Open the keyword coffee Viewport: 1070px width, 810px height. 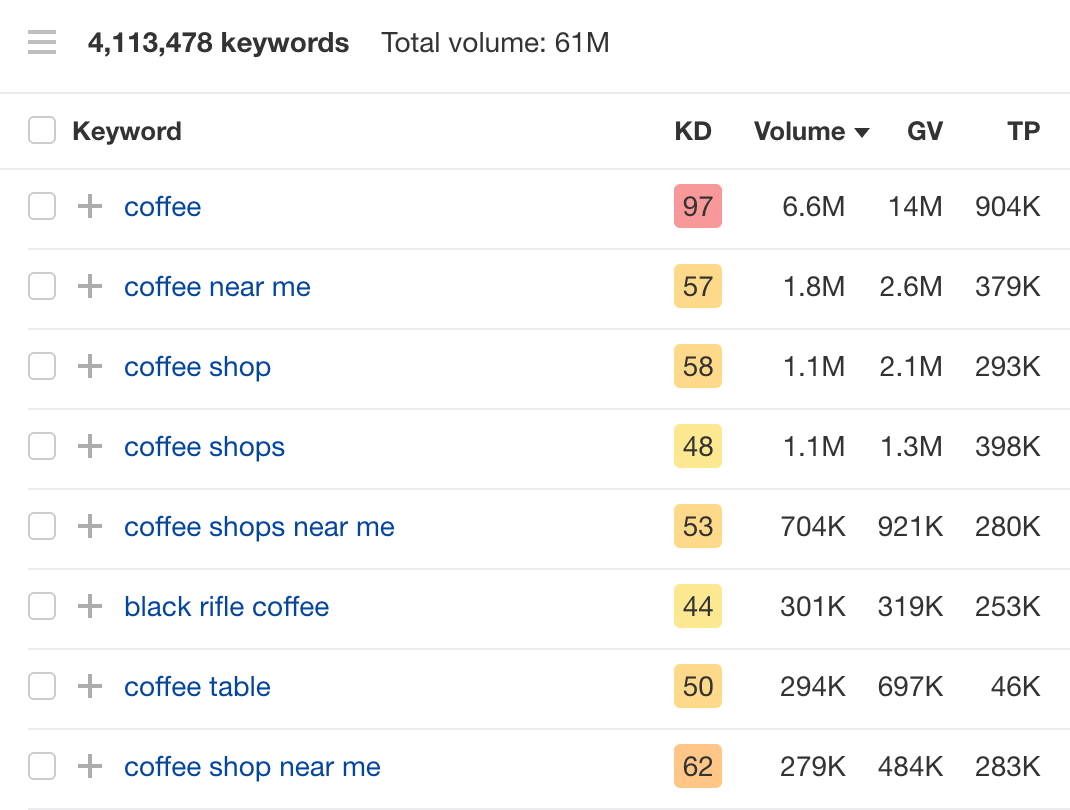[x=162, y=206]
